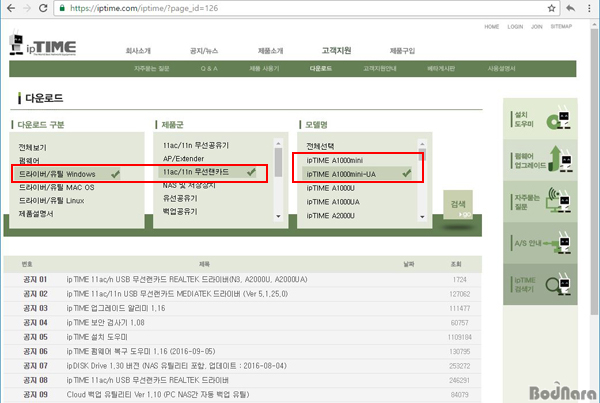Select Q & A submenu item
Image resolution: width=600 pixels, height=403 pixels.
[209, 69]
